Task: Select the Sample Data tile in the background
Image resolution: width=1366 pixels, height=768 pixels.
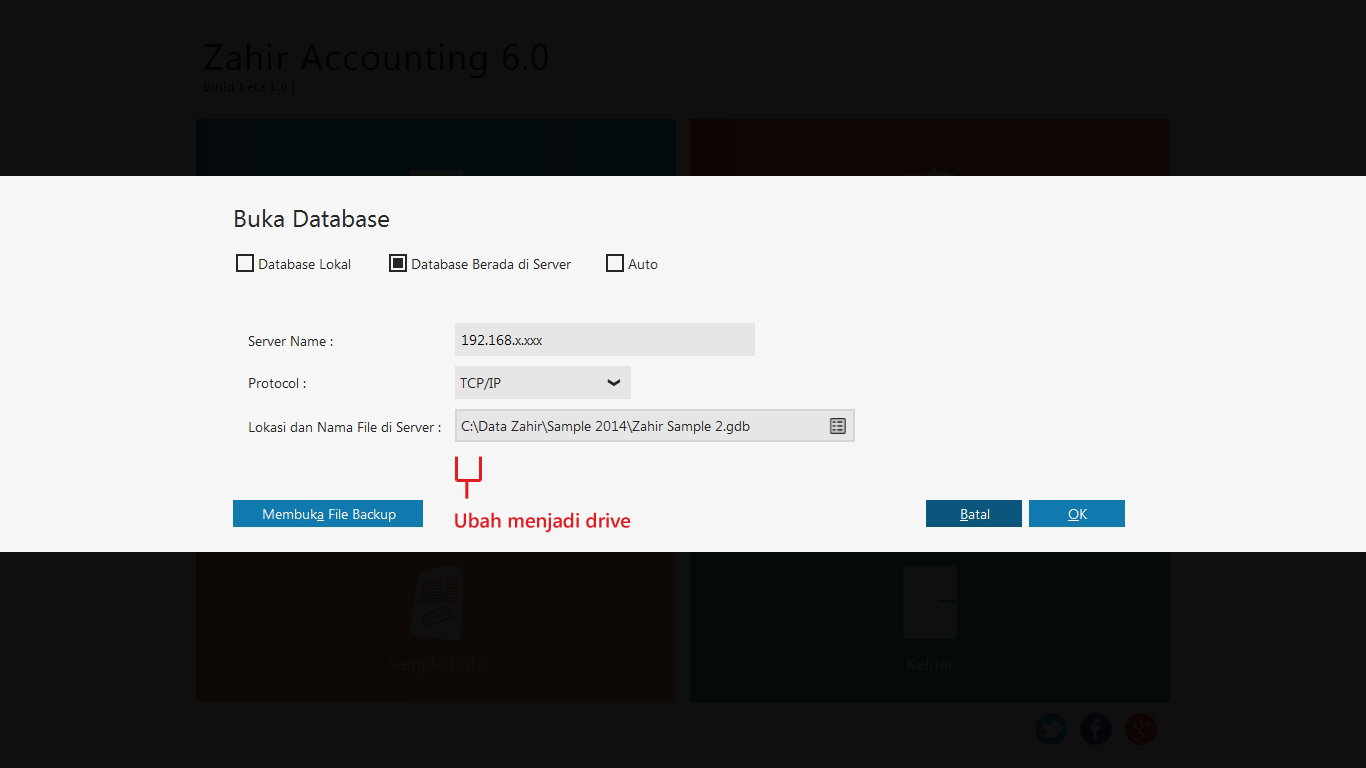Action: pyautogui.click(x=436, y=626)
